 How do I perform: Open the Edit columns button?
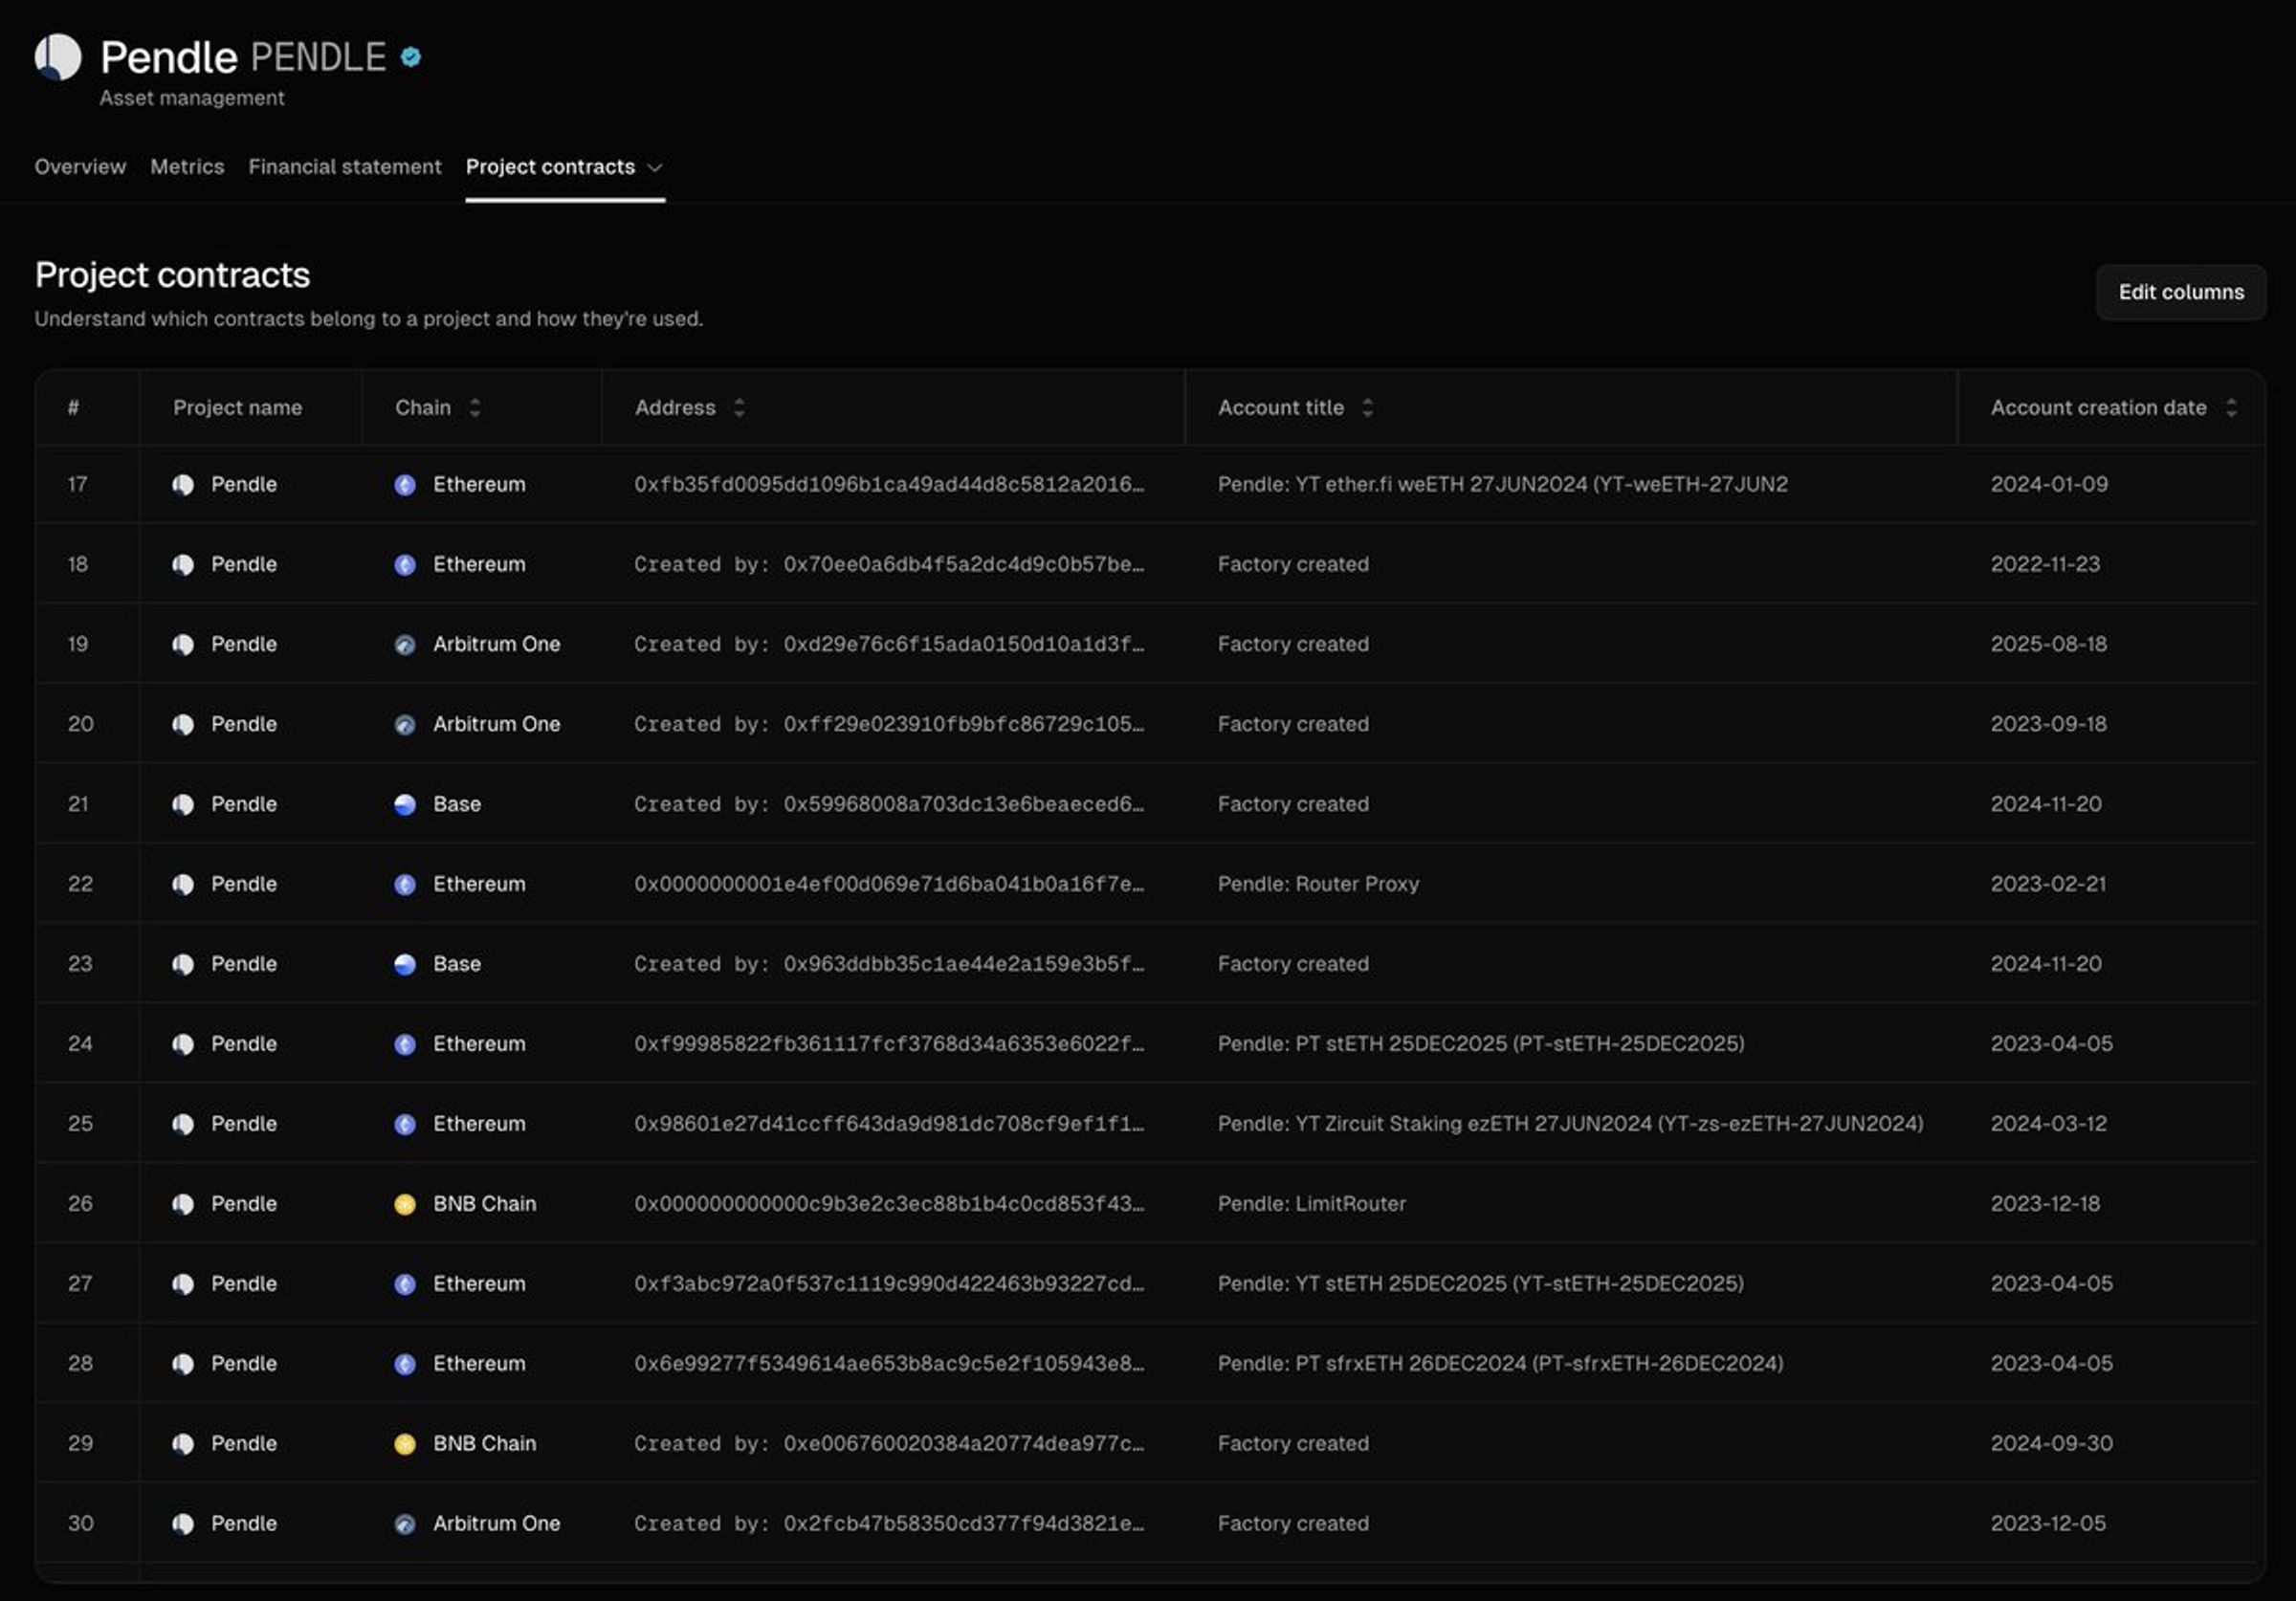tap(2181, 292)
